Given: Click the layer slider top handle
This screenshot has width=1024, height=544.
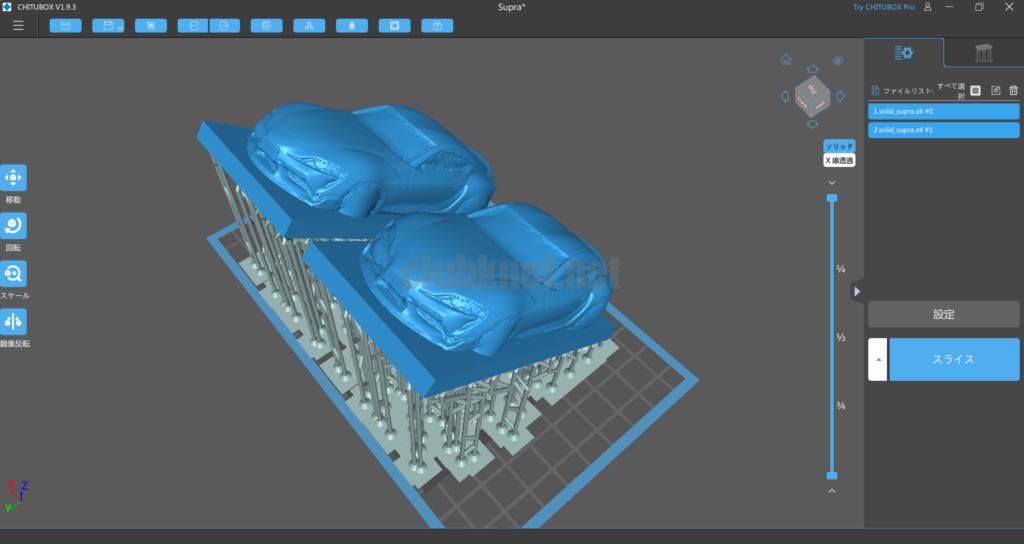Looking at the screenshot, I should (x=831, y=198).
